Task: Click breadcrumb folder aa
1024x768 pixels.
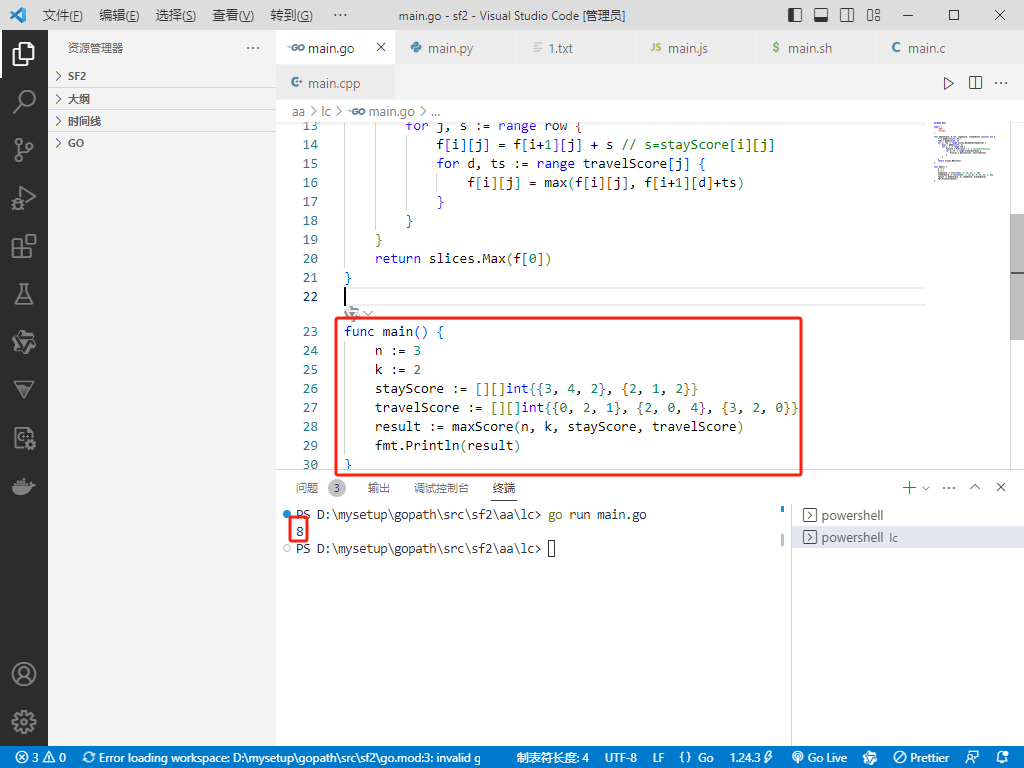Action: point(298,112)
